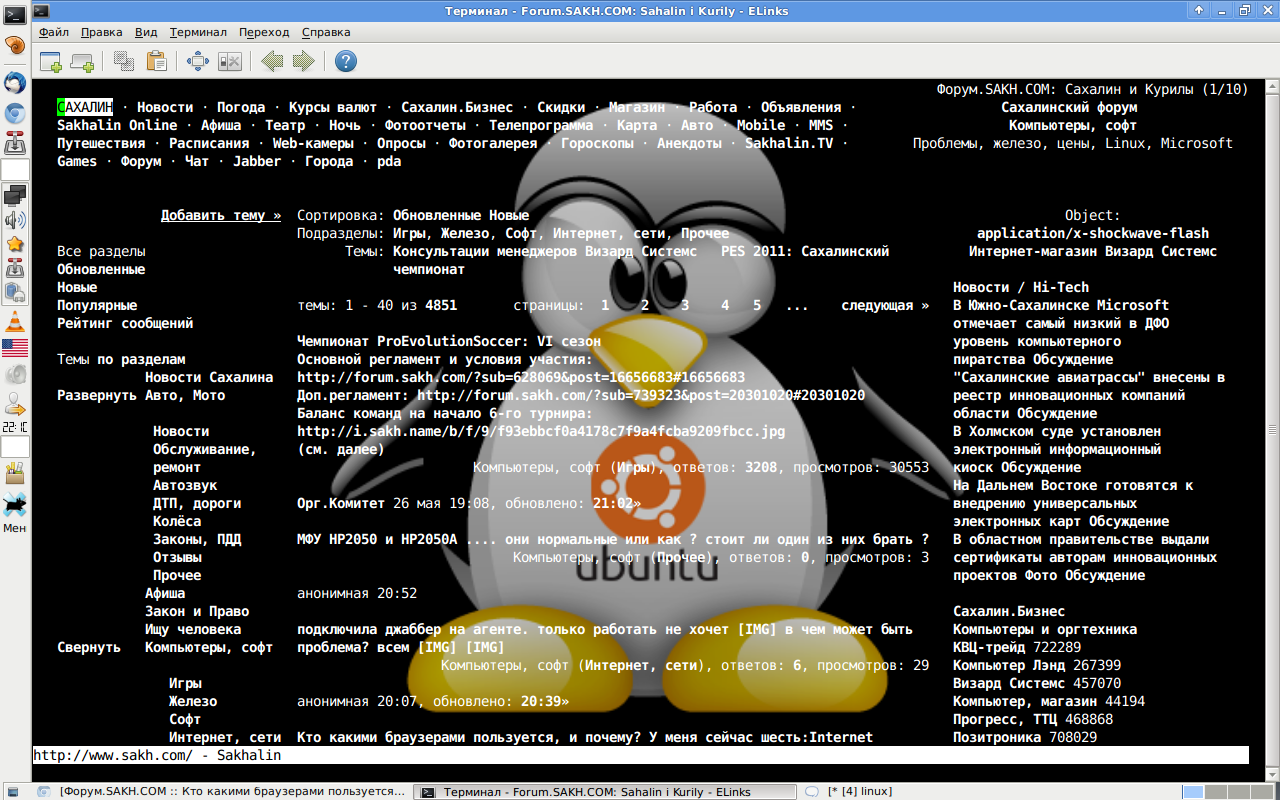Open Thunderbird mail from left panel
Viewport: 1280px width, 800px height.
(x=15, y=83)
